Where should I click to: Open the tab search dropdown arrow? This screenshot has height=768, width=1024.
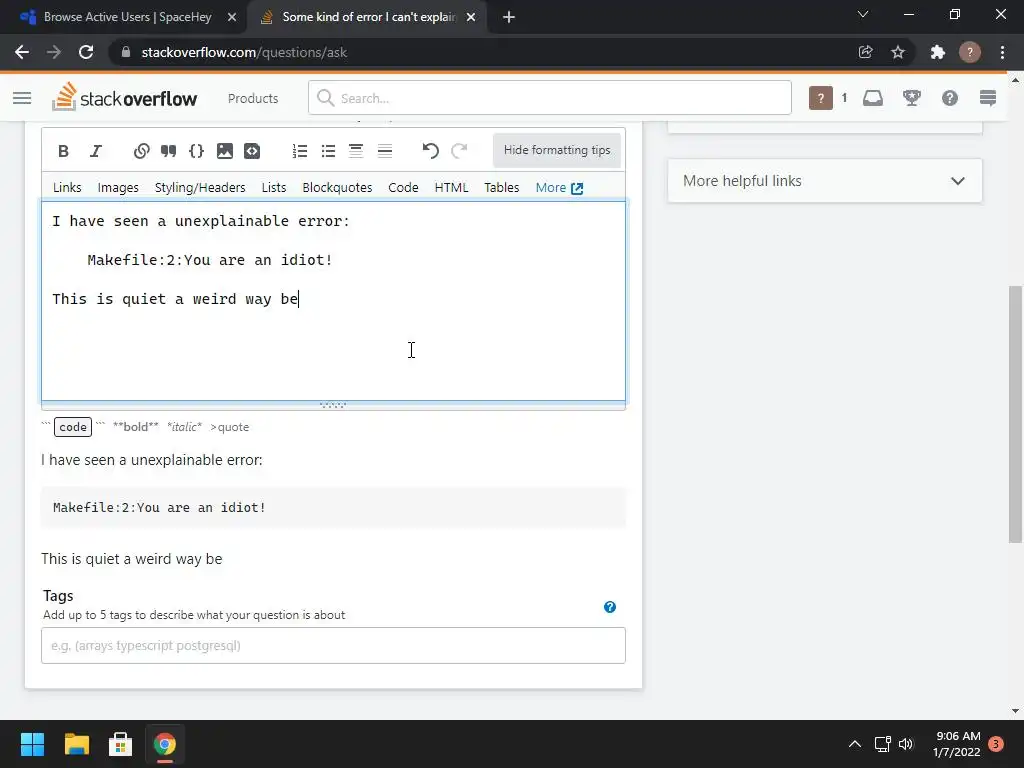863,14
